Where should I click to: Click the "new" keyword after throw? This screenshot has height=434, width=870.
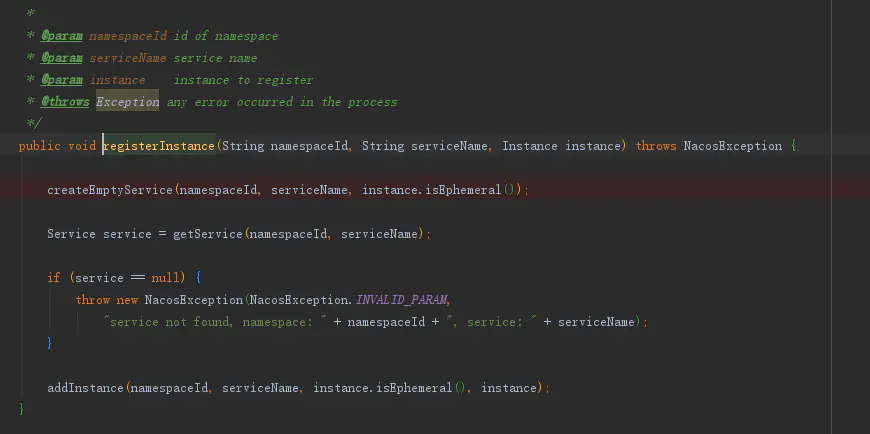point(127,300)
